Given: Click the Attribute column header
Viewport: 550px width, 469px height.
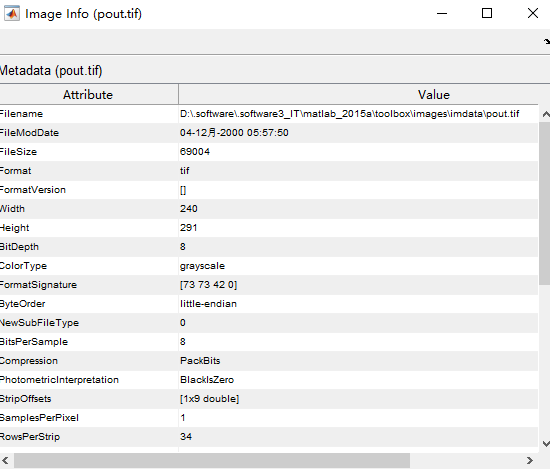Looking at the screenshot, I should click(88, 95).
